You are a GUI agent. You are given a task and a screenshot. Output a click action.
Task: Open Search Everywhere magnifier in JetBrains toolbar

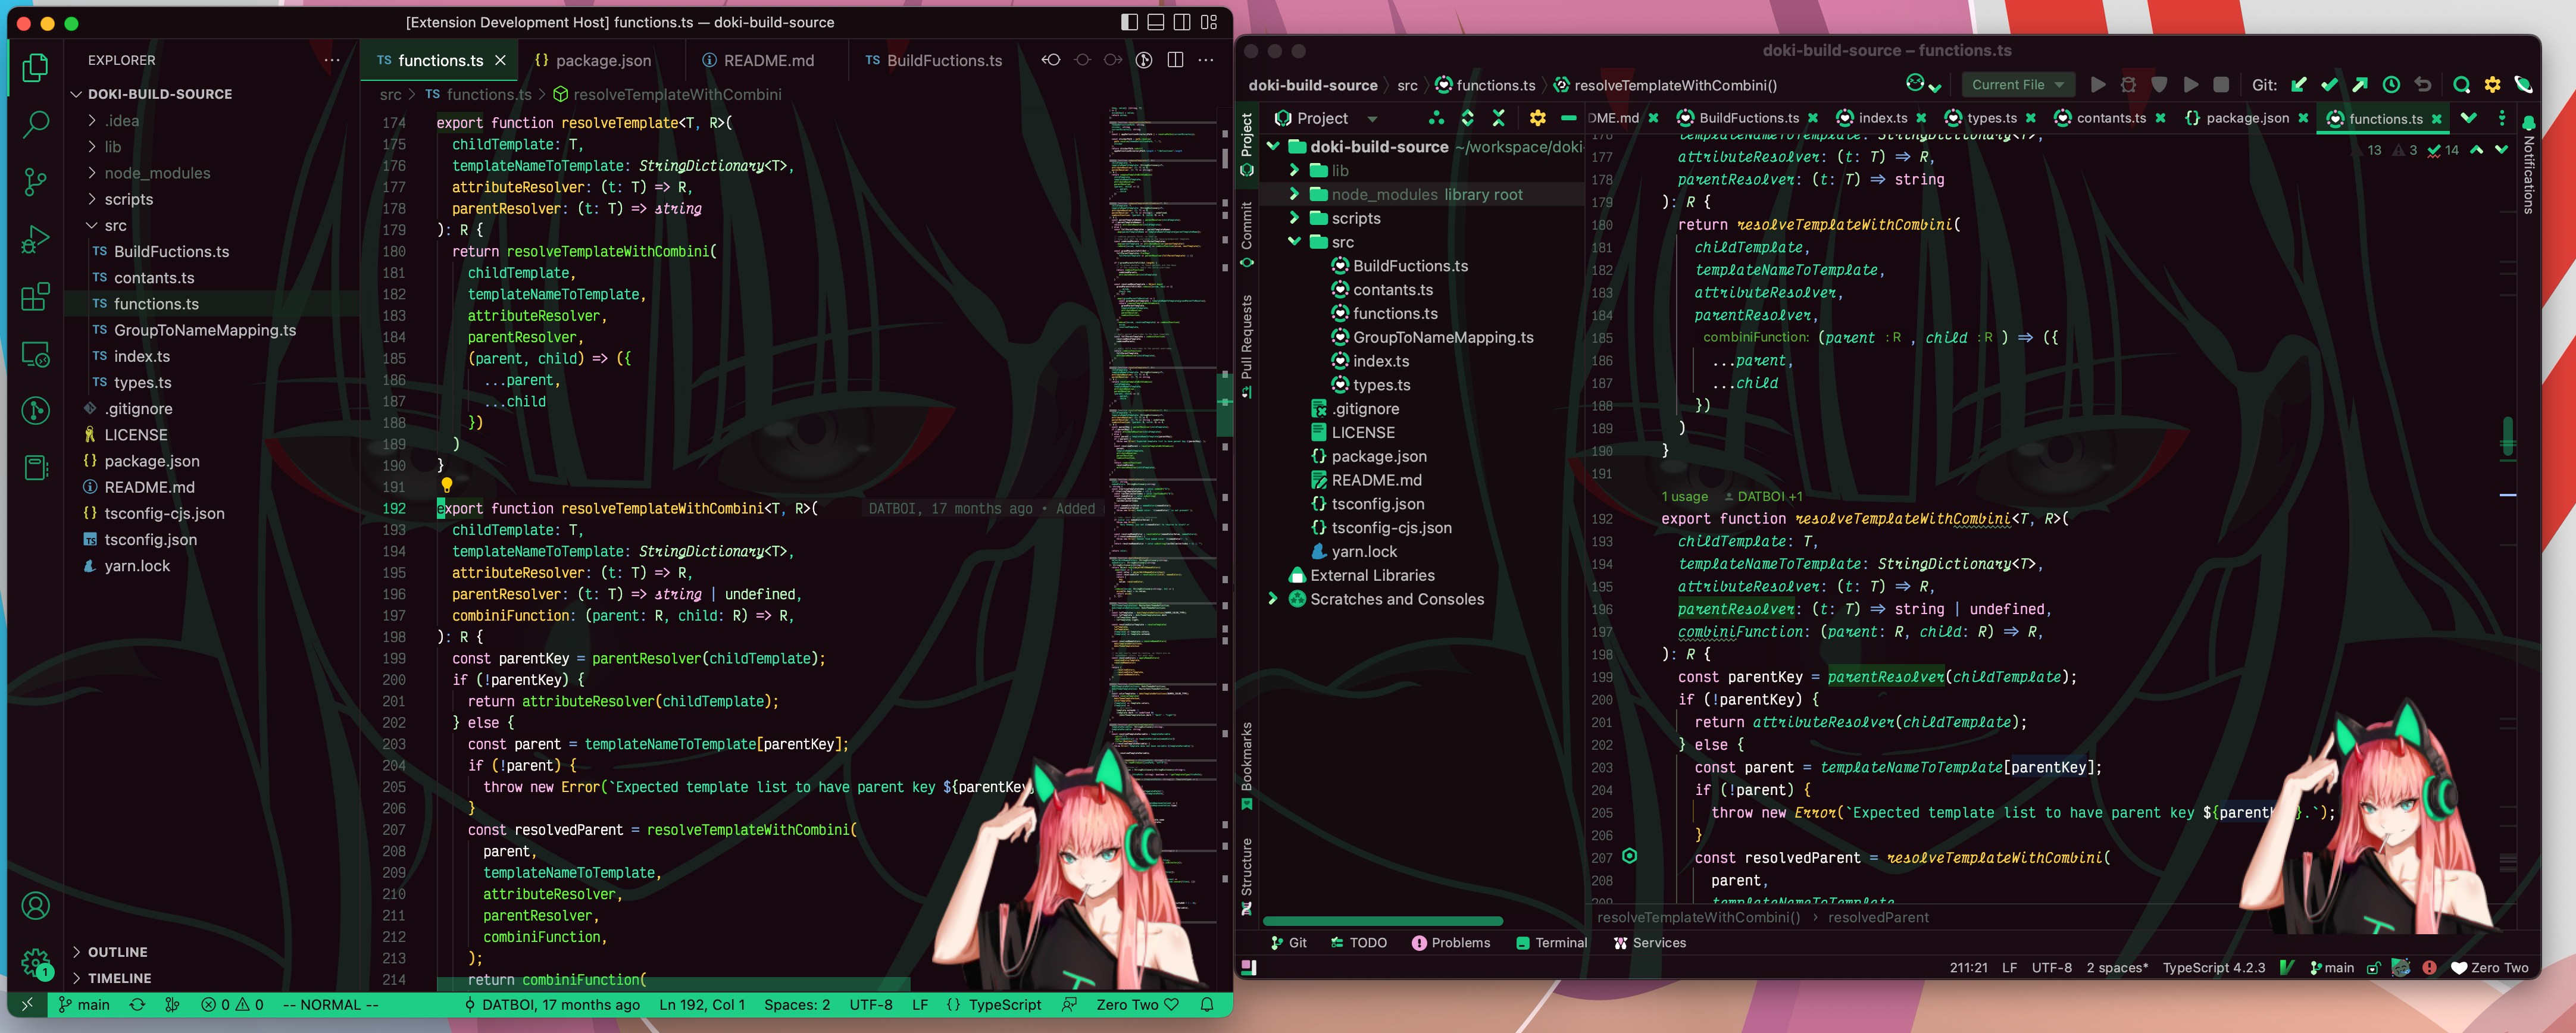2461,85
